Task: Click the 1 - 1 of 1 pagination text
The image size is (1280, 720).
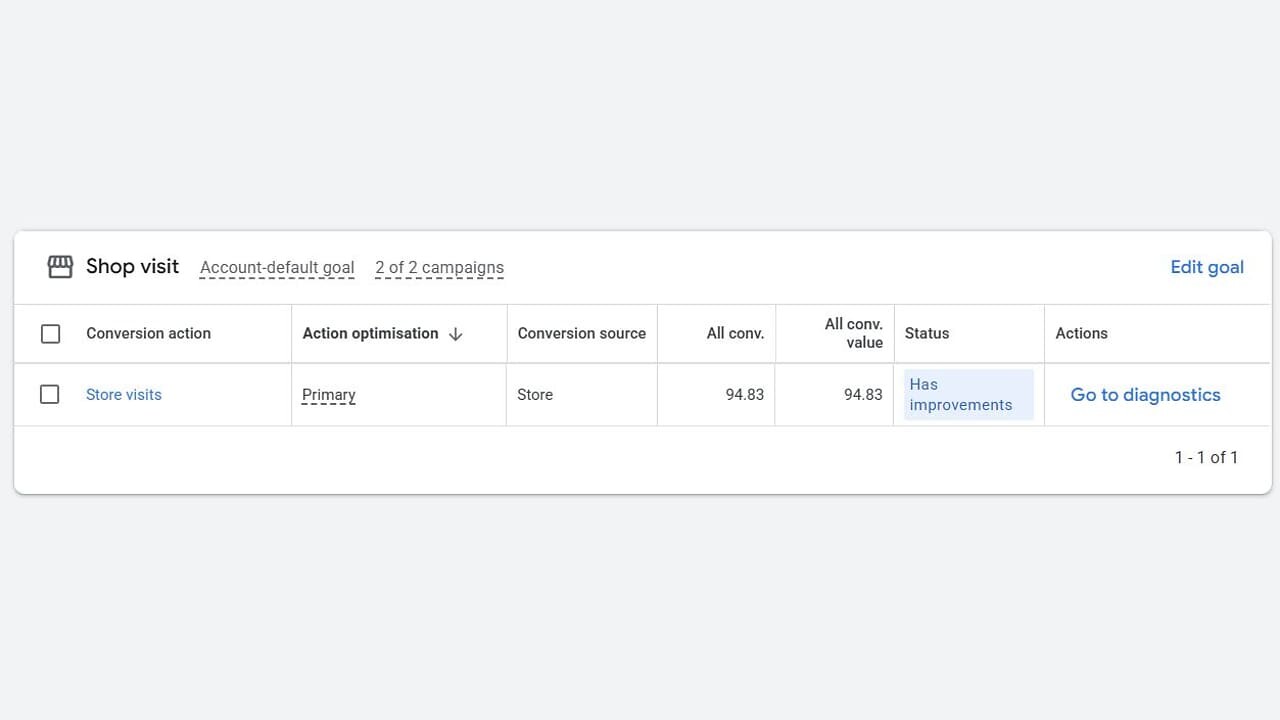Action: click(1206, 458)
